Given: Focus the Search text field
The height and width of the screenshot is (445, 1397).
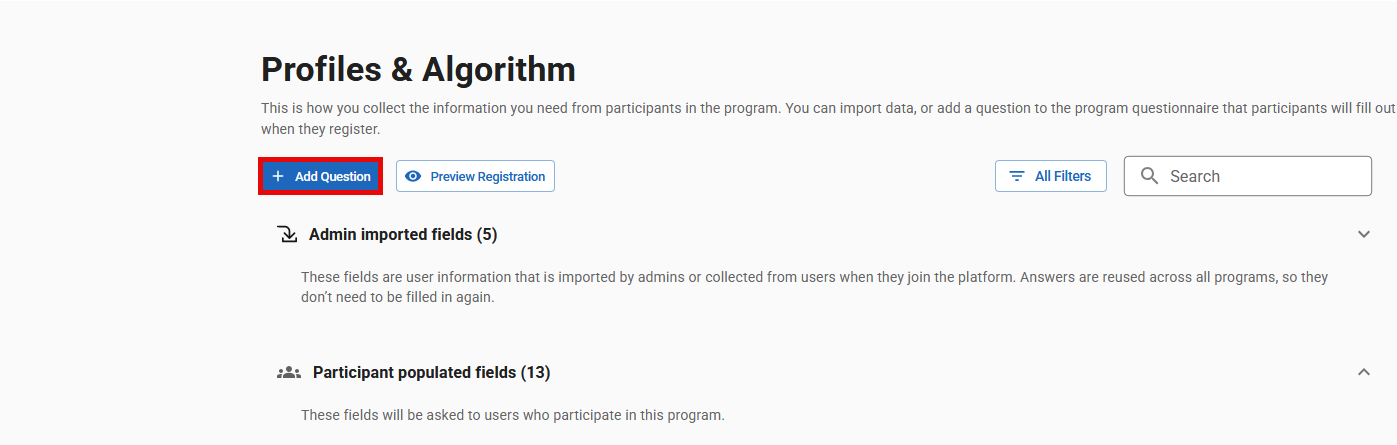Looking at the screenshot, I should click(x=1260, y=176).
